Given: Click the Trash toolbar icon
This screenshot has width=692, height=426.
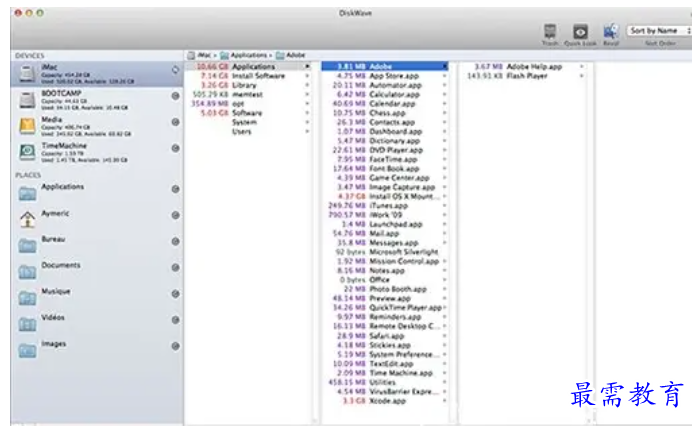Looking at the screenshot, I should coord(549,32).
